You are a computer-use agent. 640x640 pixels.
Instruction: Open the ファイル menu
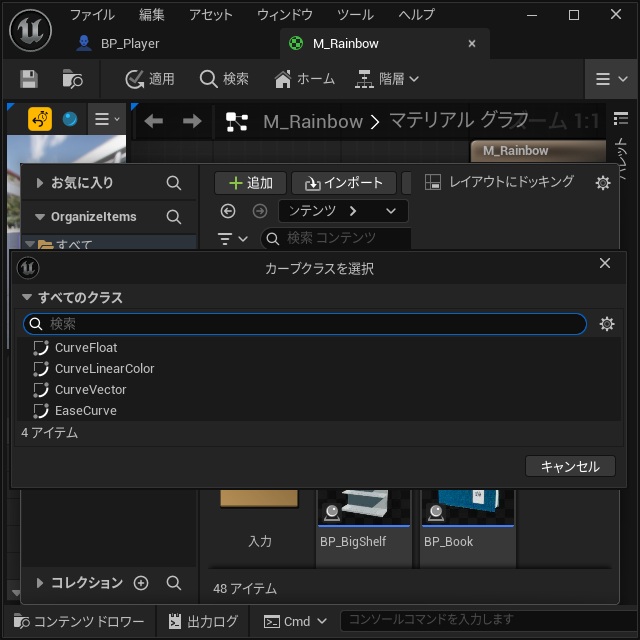[92, 15]
